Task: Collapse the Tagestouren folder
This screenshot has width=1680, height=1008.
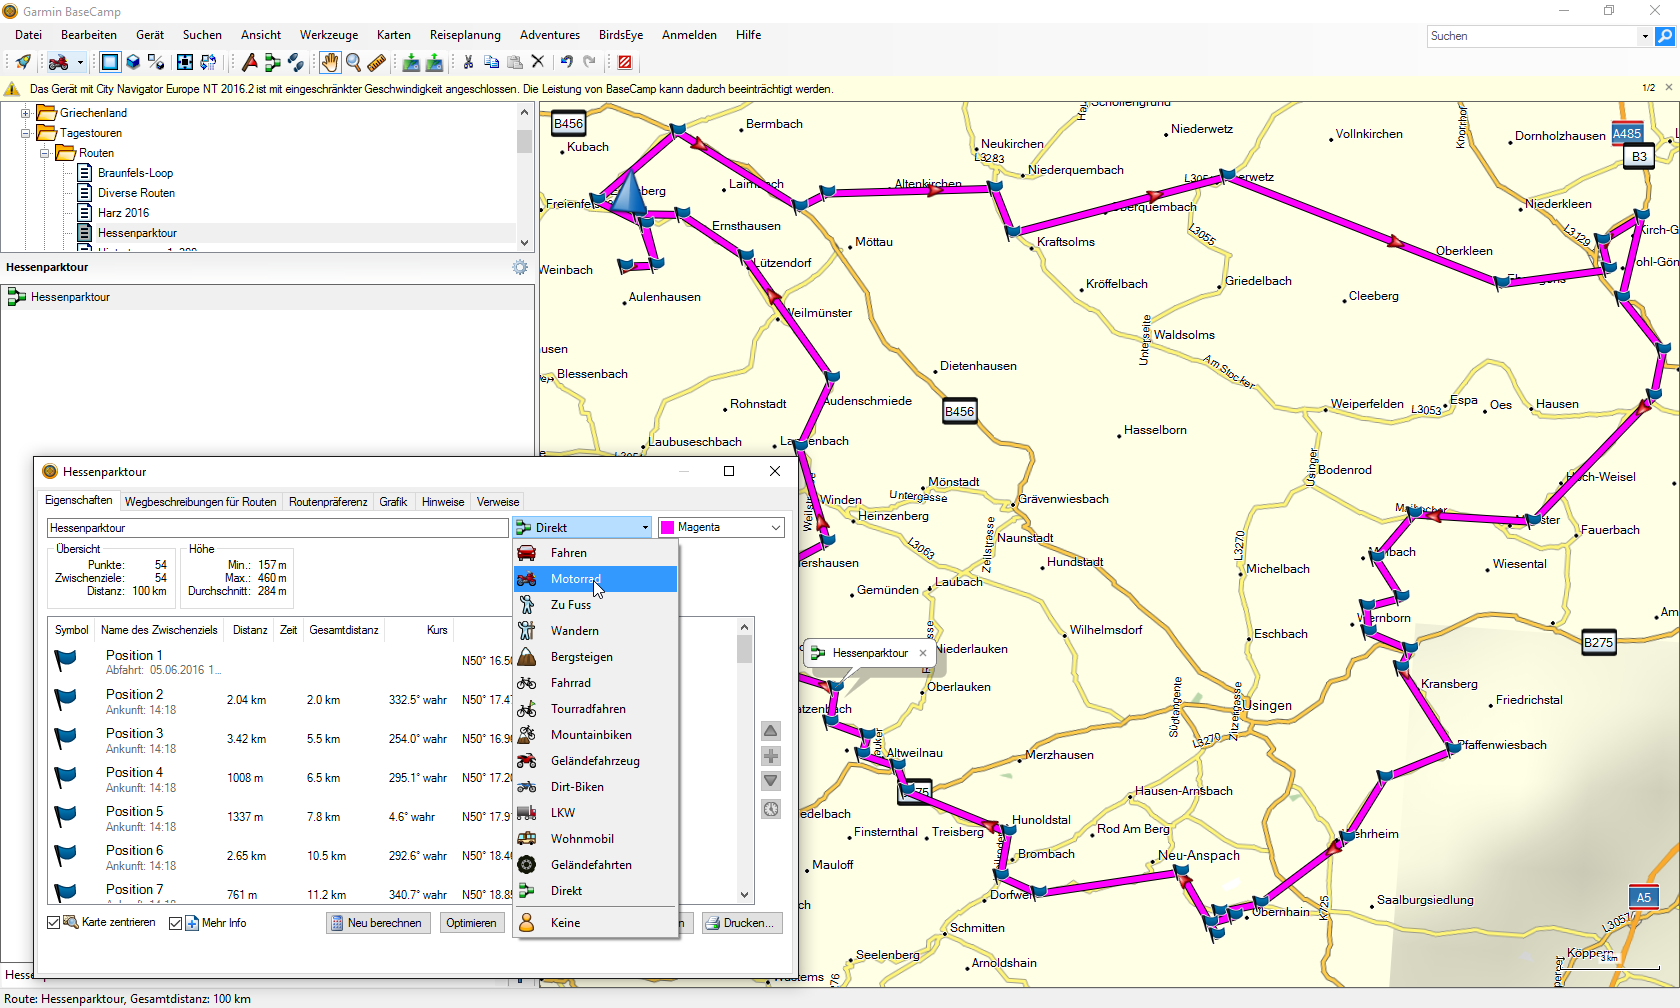Action: click(26, 133)
